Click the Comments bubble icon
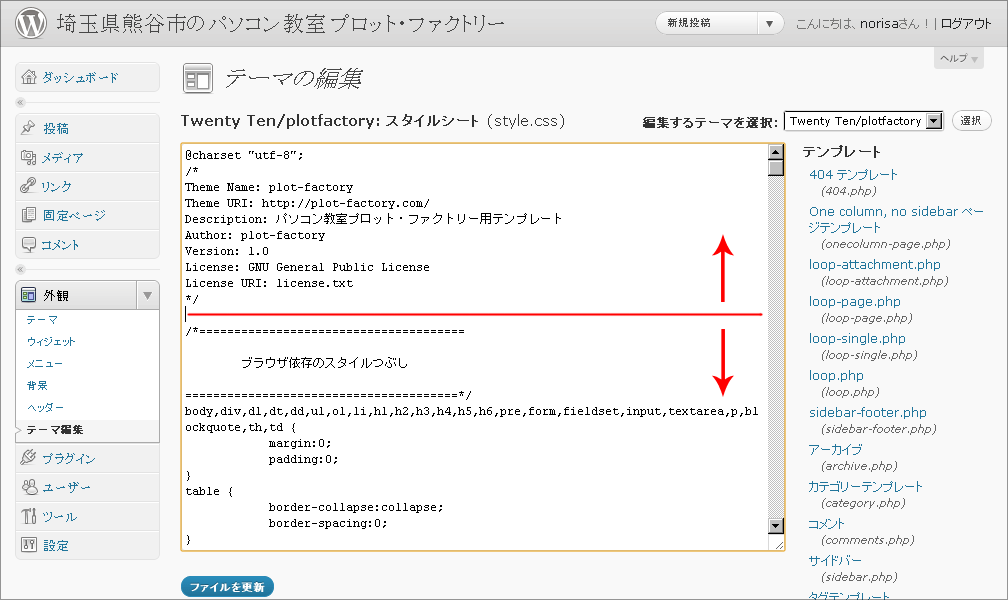 [29, 244]
